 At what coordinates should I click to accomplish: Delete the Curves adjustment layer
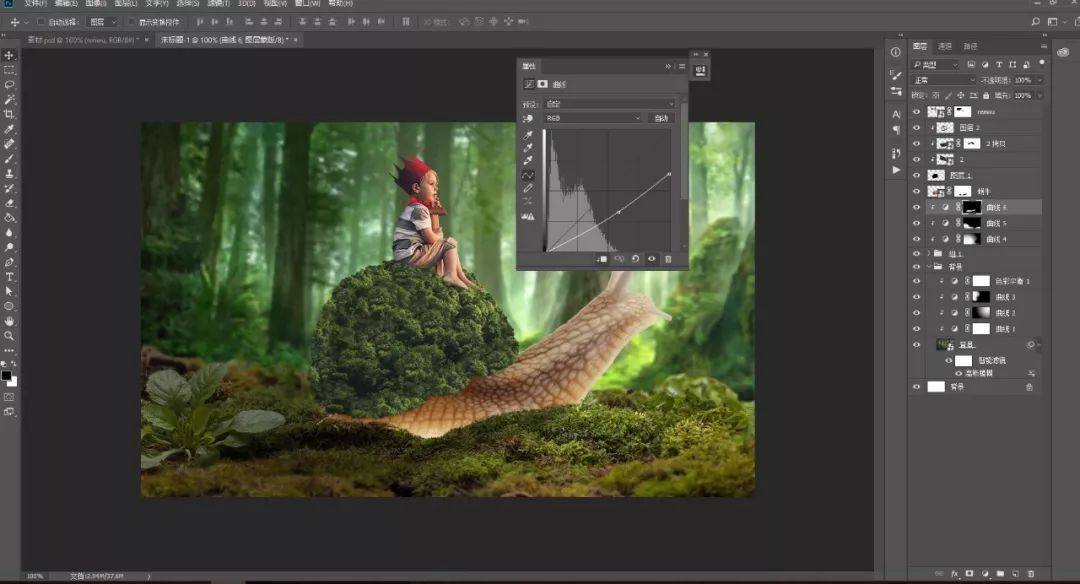pyautogui.click(x=668, y=259)
